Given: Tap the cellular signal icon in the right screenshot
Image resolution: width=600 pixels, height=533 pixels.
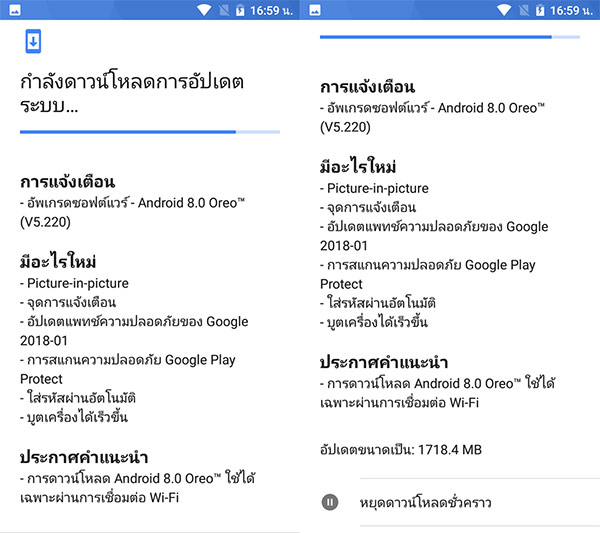Looking at the screenshot, I should (523, 10).
